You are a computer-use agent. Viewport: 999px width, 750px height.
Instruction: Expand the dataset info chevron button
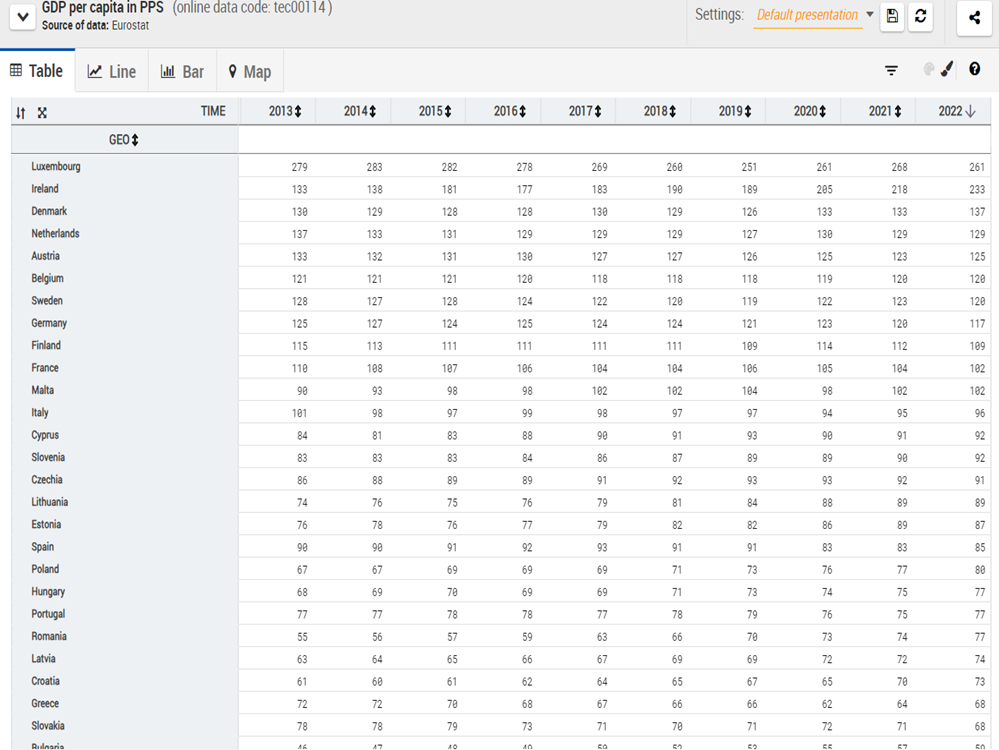23,16
